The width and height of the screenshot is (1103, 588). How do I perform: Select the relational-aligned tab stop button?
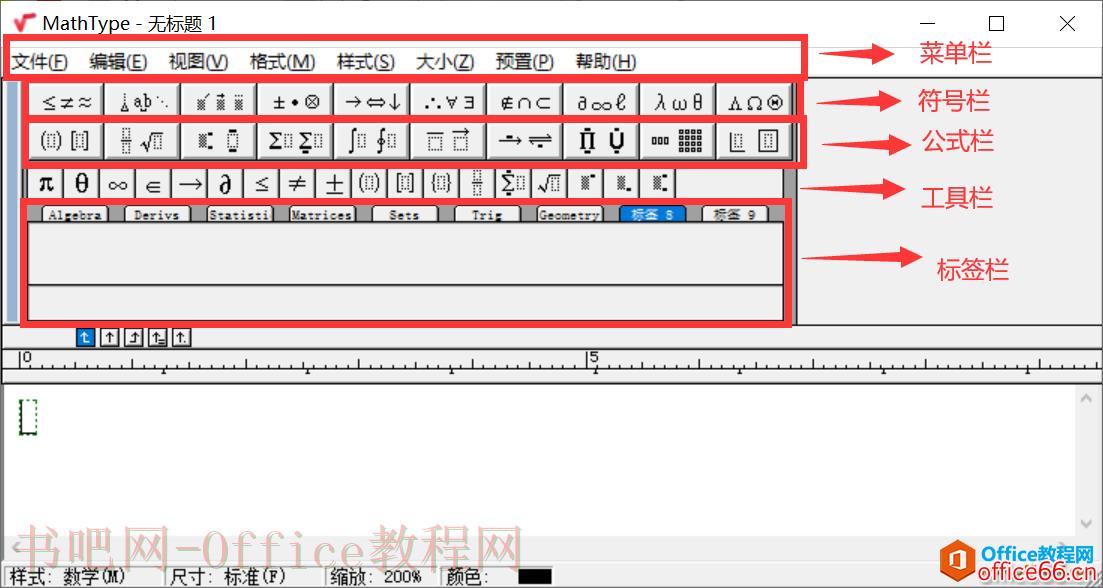point(158,338)
